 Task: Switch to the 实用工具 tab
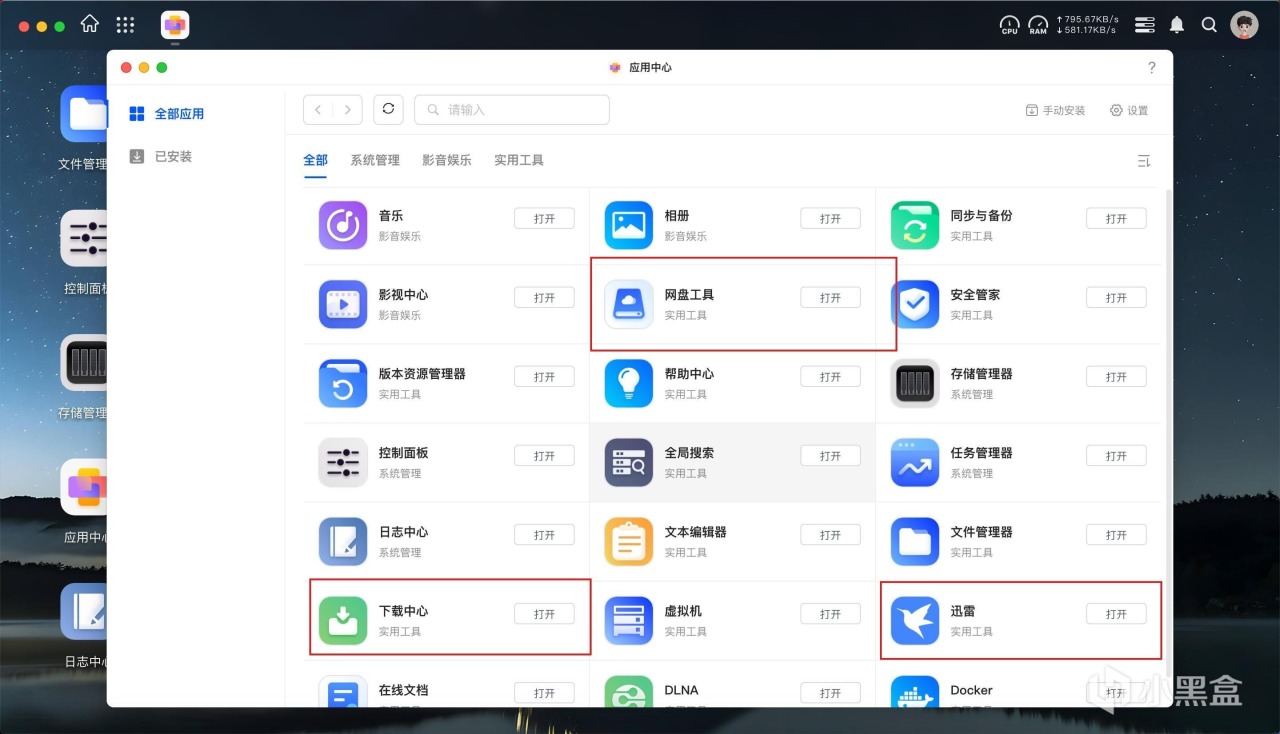coord(519,160)
